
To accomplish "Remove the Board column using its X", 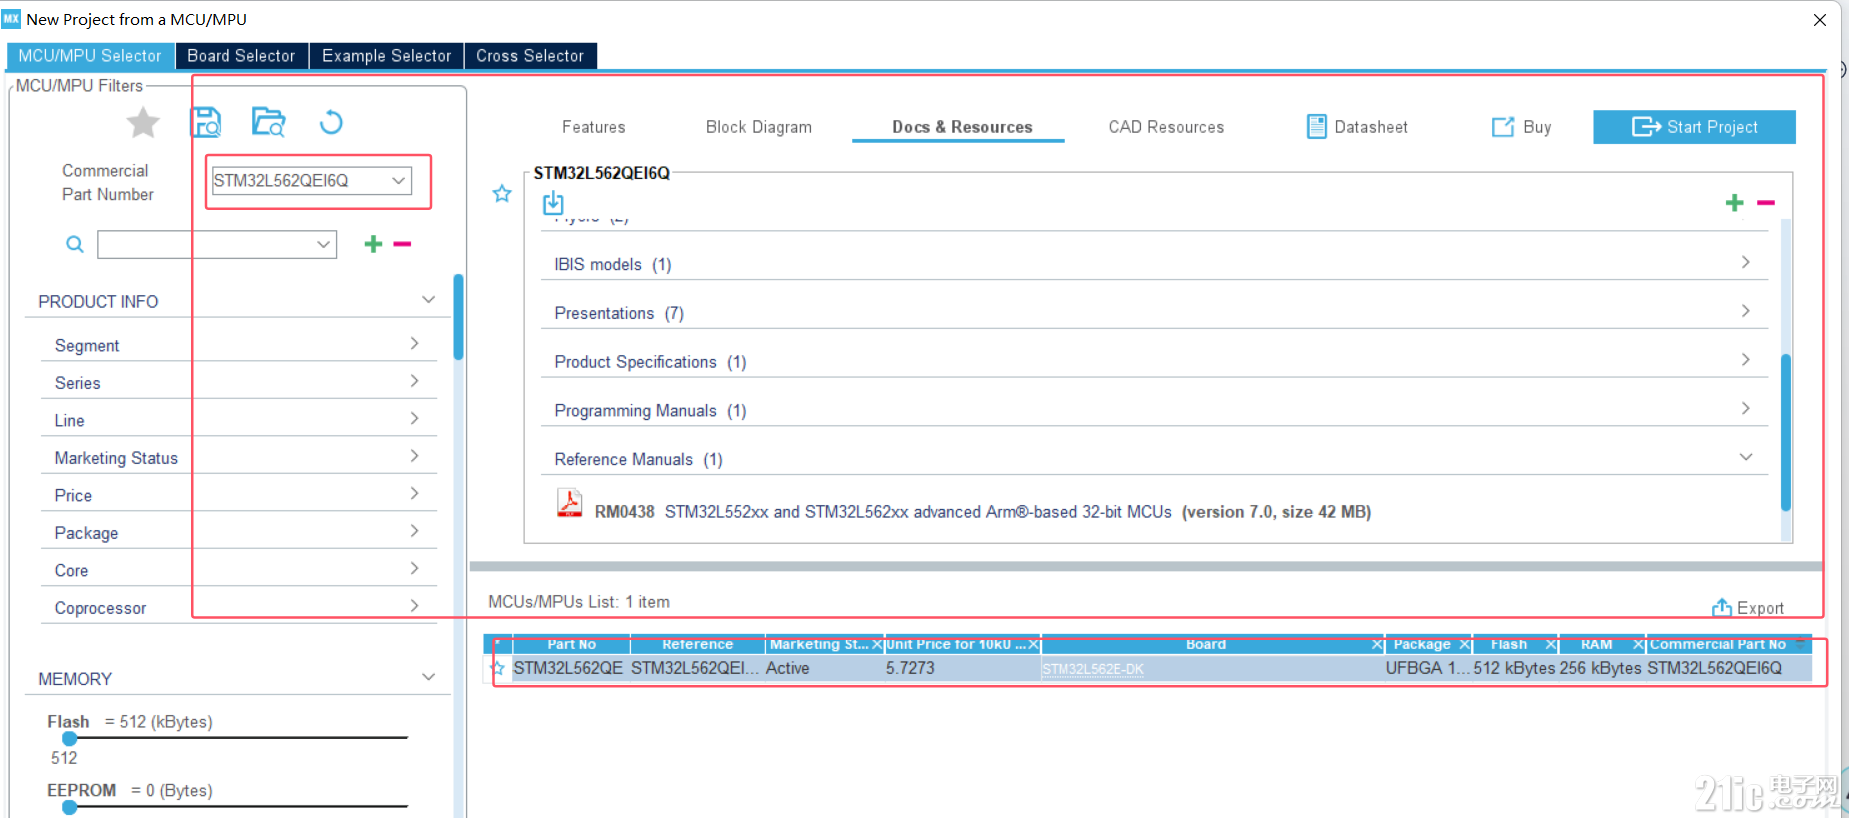I will [1377, 645].
